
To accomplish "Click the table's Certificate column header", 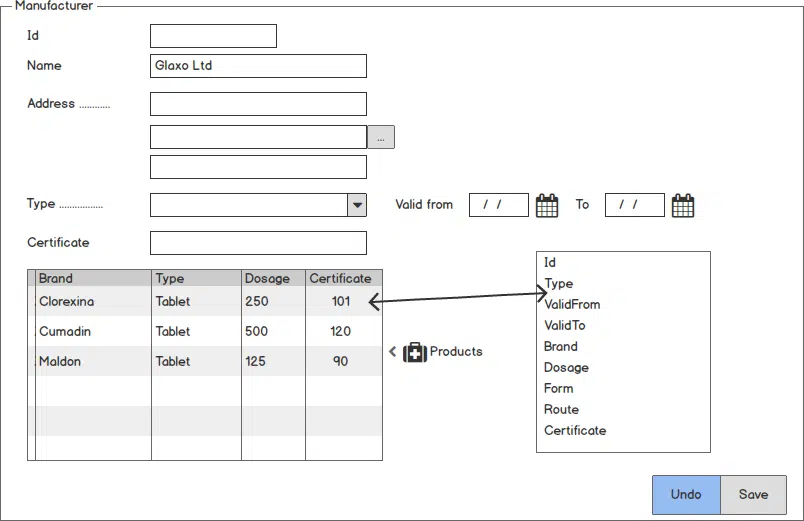I will coord(344,278).
